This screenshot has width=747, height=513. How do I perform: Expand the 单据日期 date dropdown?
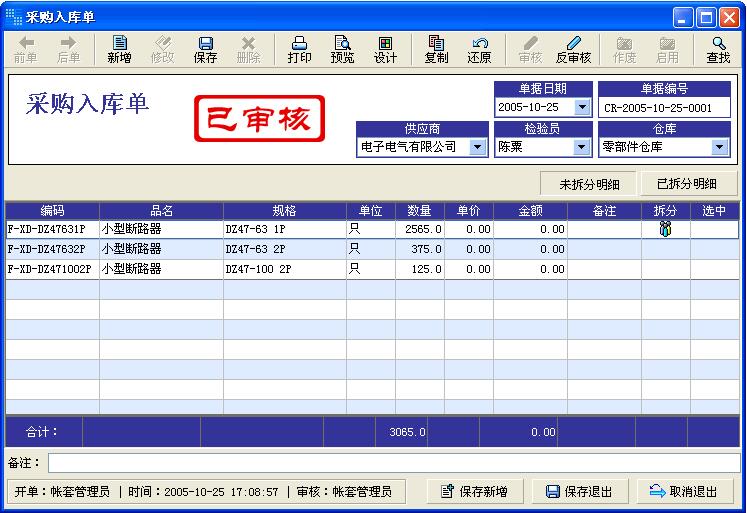(582, 107)
